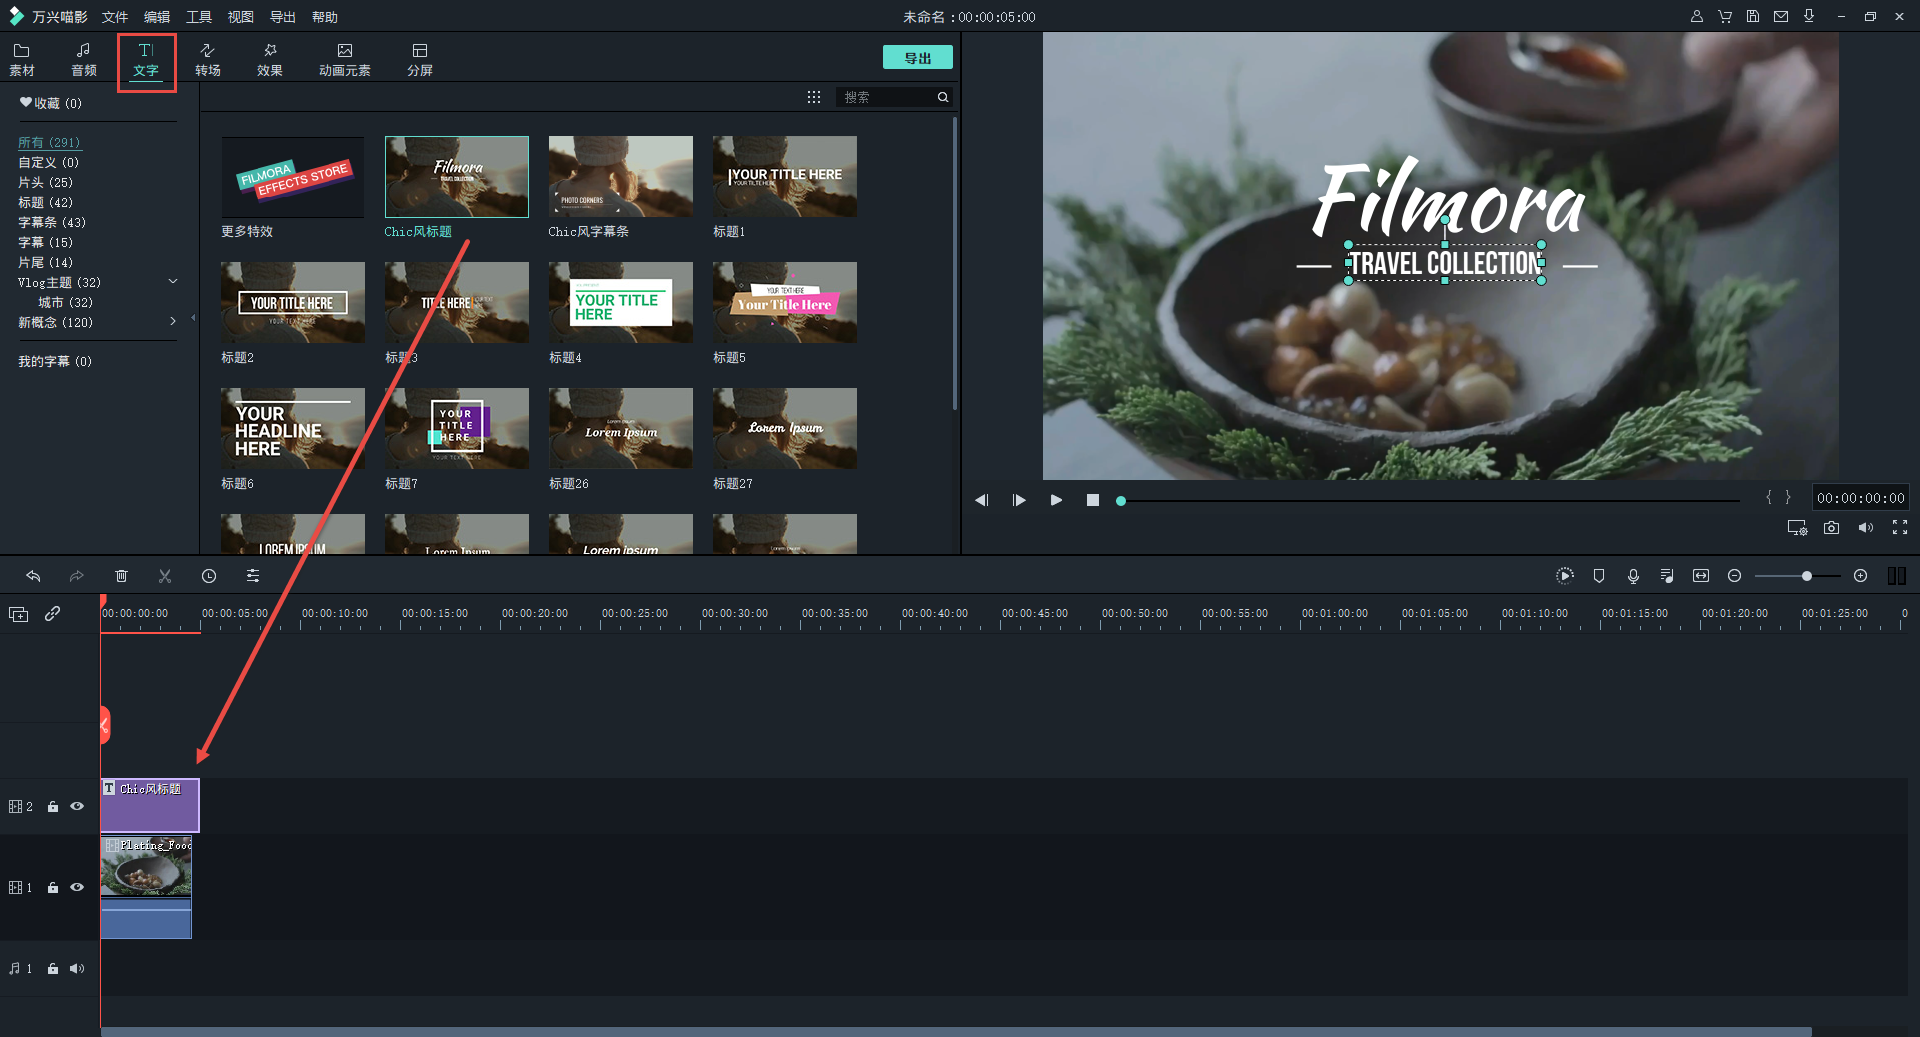Click the voiceover microphone icon
Screen dimensions: 1920x1037
point(1633,576)
